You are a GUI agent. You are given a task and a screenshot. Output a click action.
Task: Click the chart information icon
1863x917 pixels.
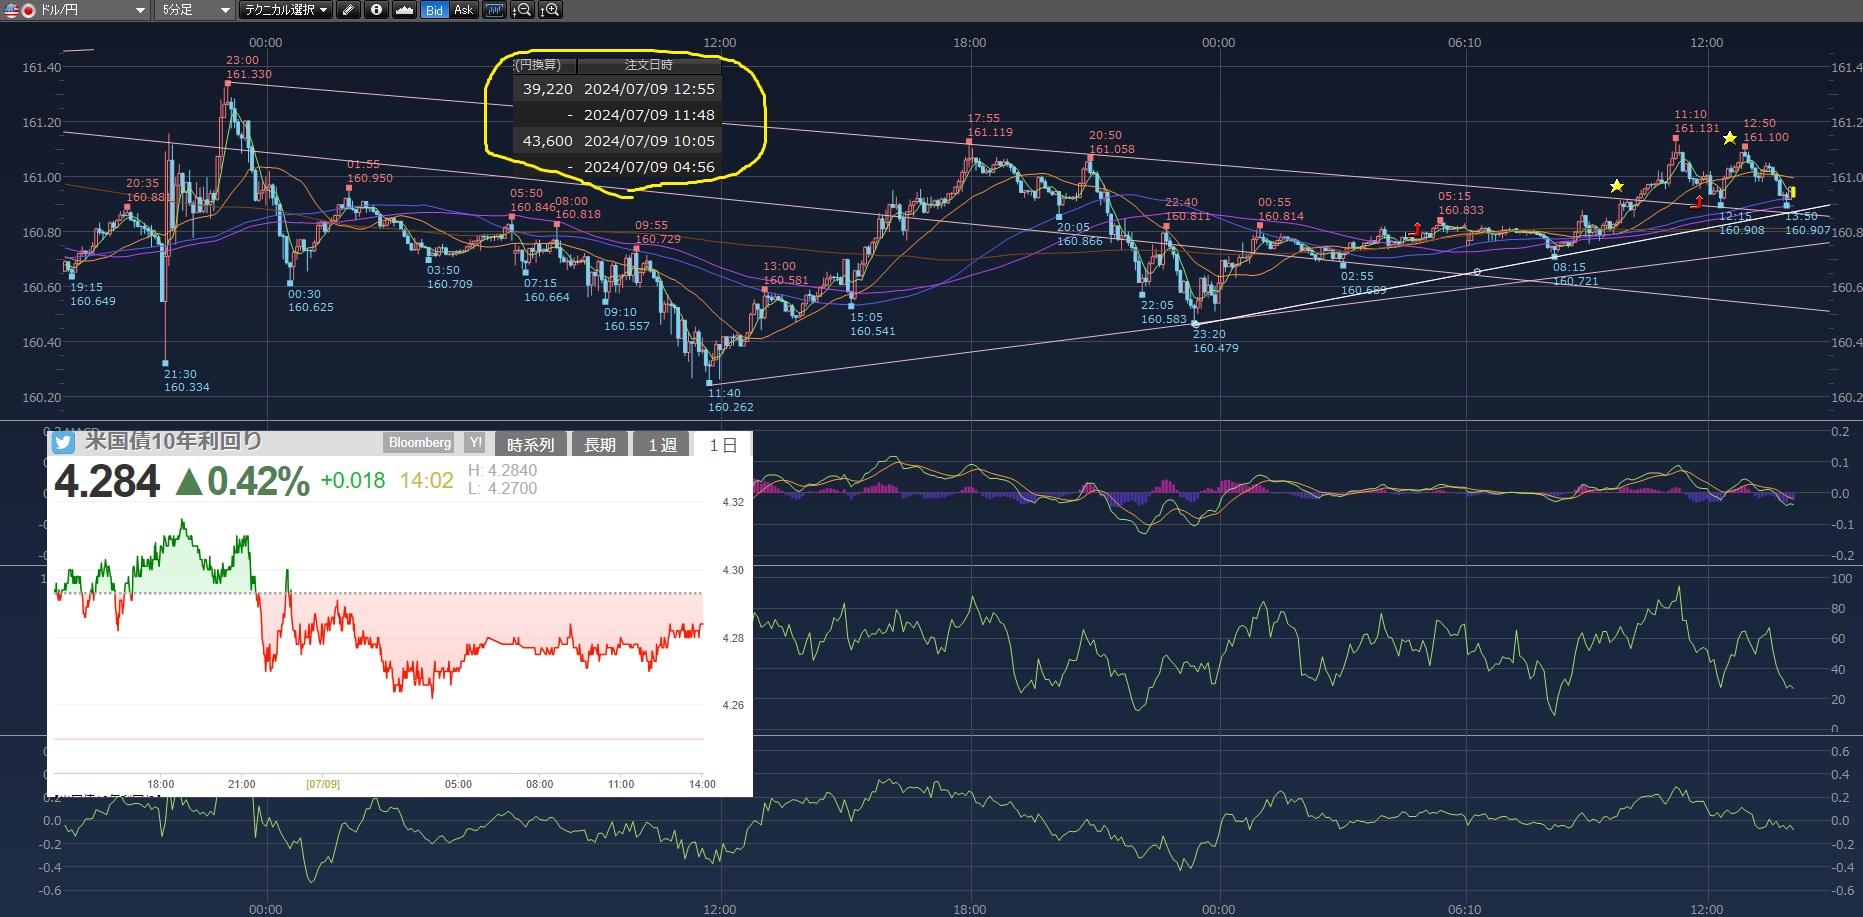376,10
